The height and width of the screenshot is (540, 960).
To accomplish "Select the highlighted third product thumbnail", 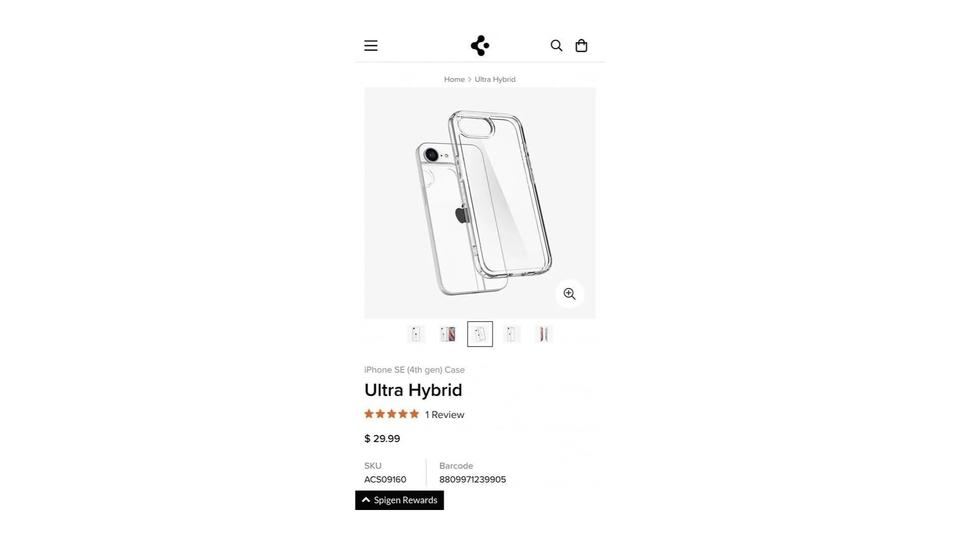I will (x=480, y=334).
